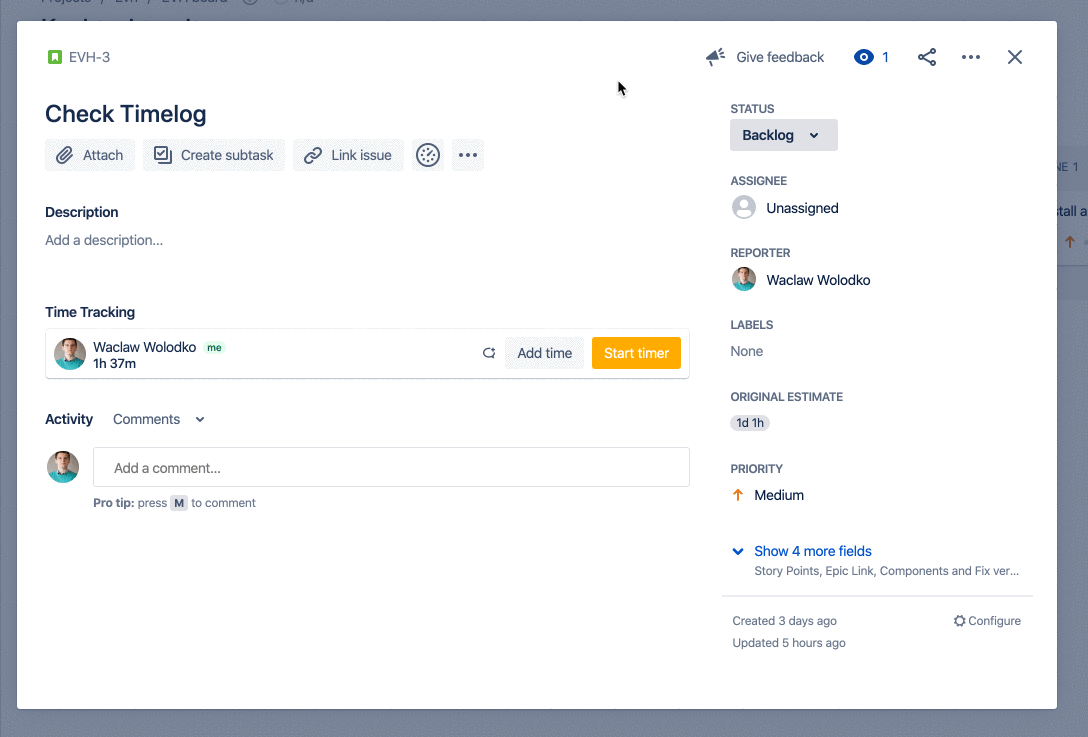Click Attach to add a file
This screenshot has height=737, width=1088.
click(90, 155)
